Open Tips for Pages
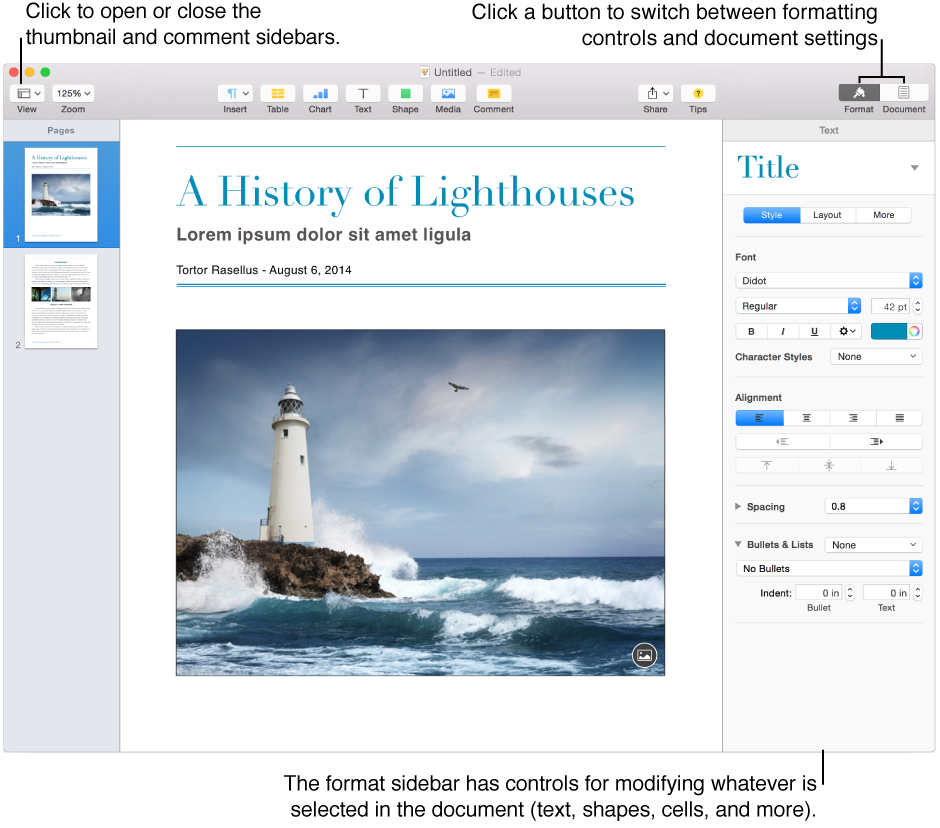Screen dimensions: 940x828 (698, 92)
